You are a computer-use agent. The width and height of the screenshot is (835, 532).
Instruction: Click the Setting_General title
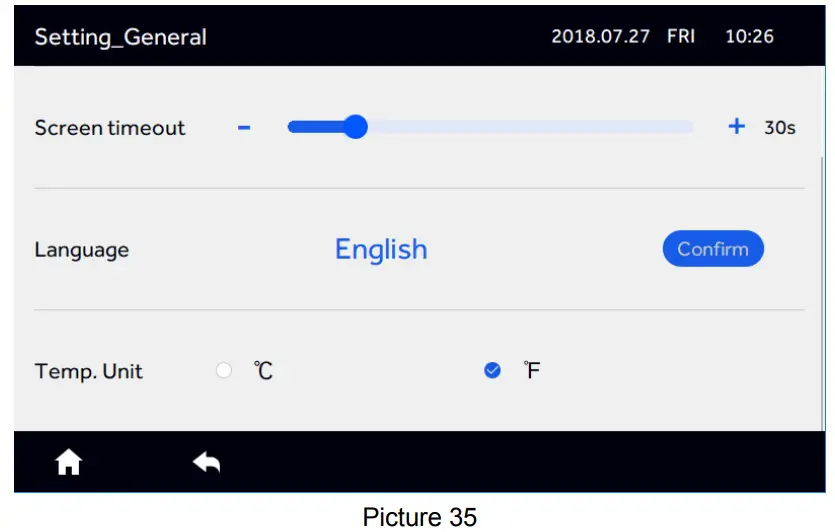[120, 37]
